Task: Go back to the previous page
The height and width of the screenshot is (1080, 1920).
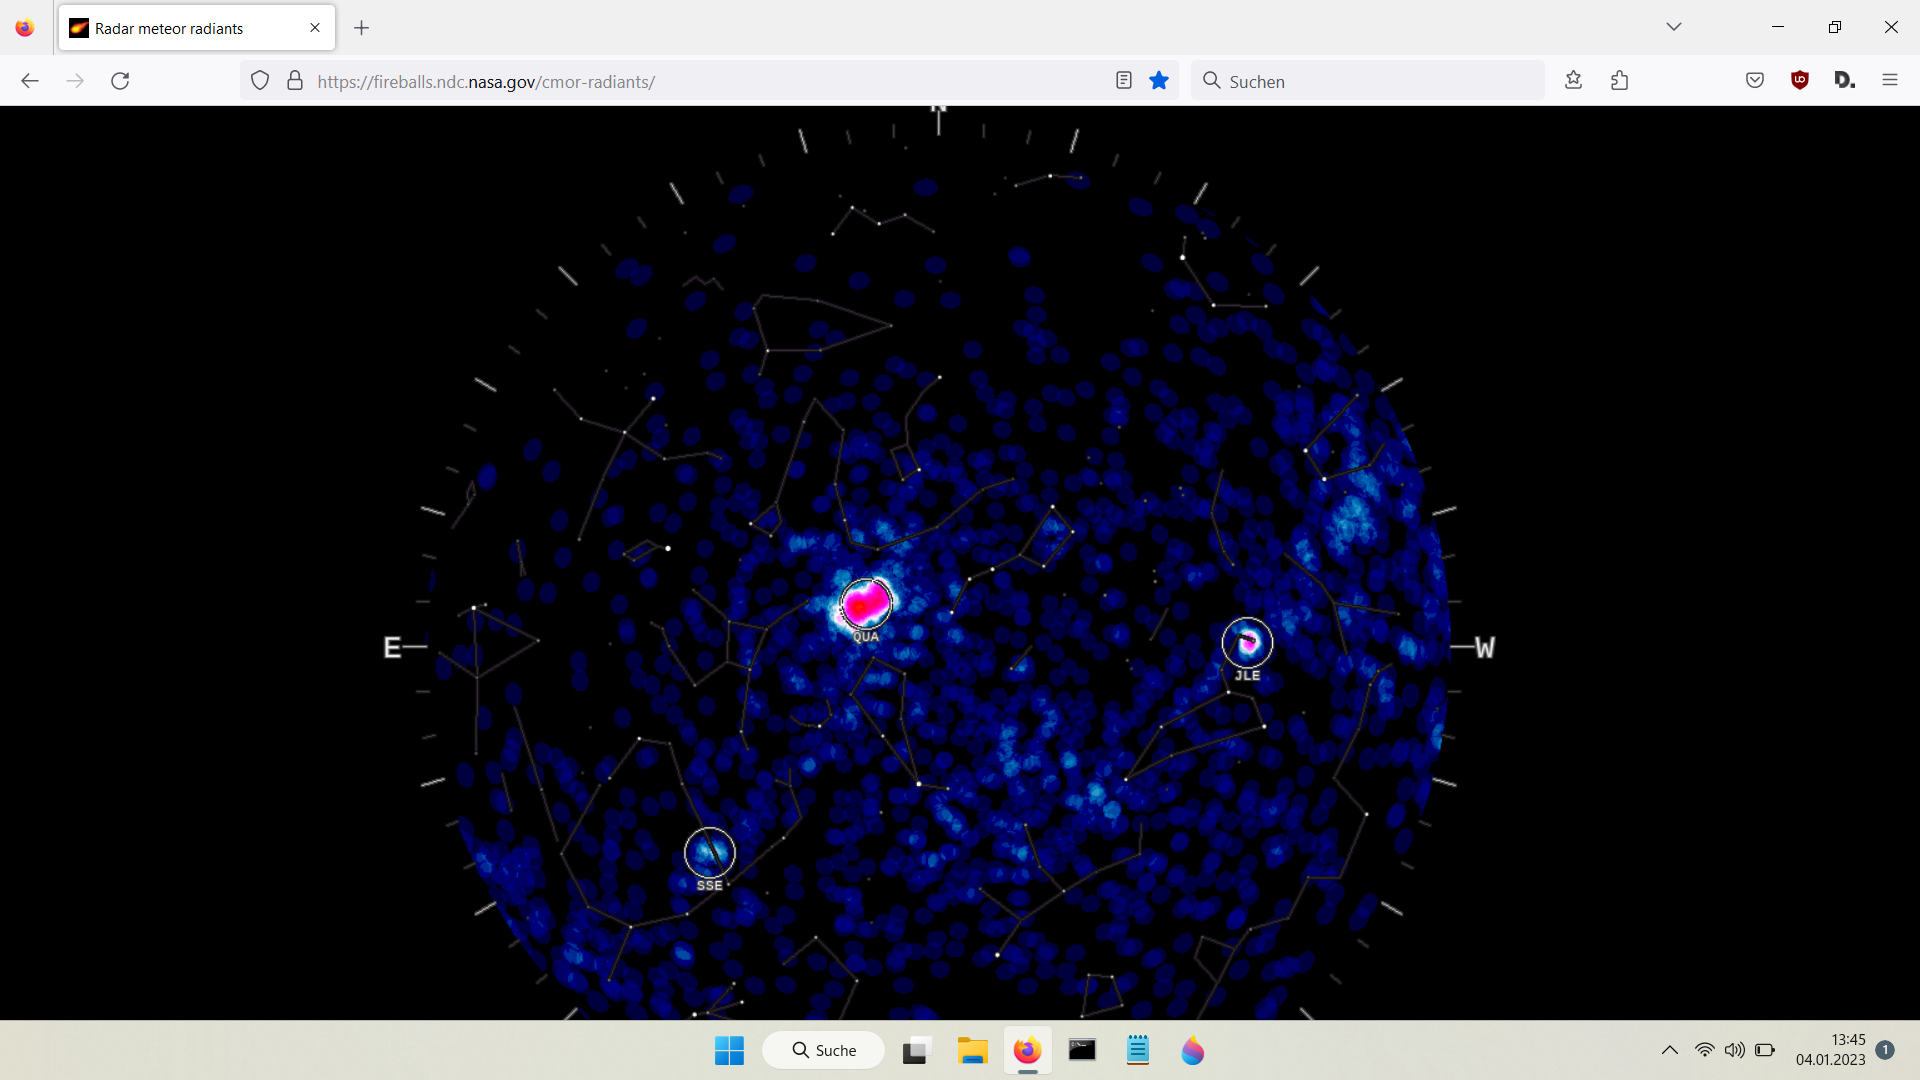Action: [x=30, y=81]
